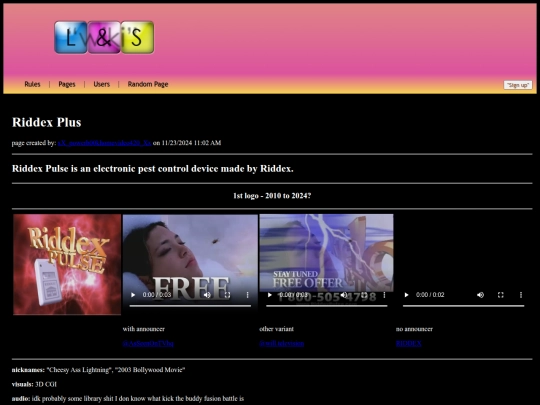Open the Rules page
This screenshot has height=405, width=540.
[32, 84]
